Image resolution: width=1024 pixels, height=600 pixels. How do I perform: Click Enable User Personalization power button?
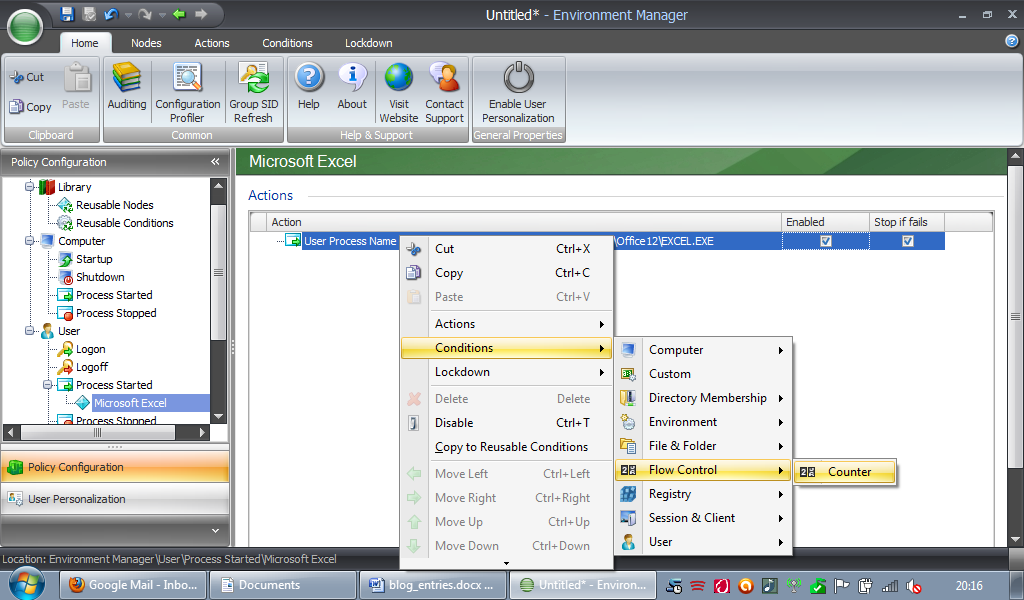[518, 92]
